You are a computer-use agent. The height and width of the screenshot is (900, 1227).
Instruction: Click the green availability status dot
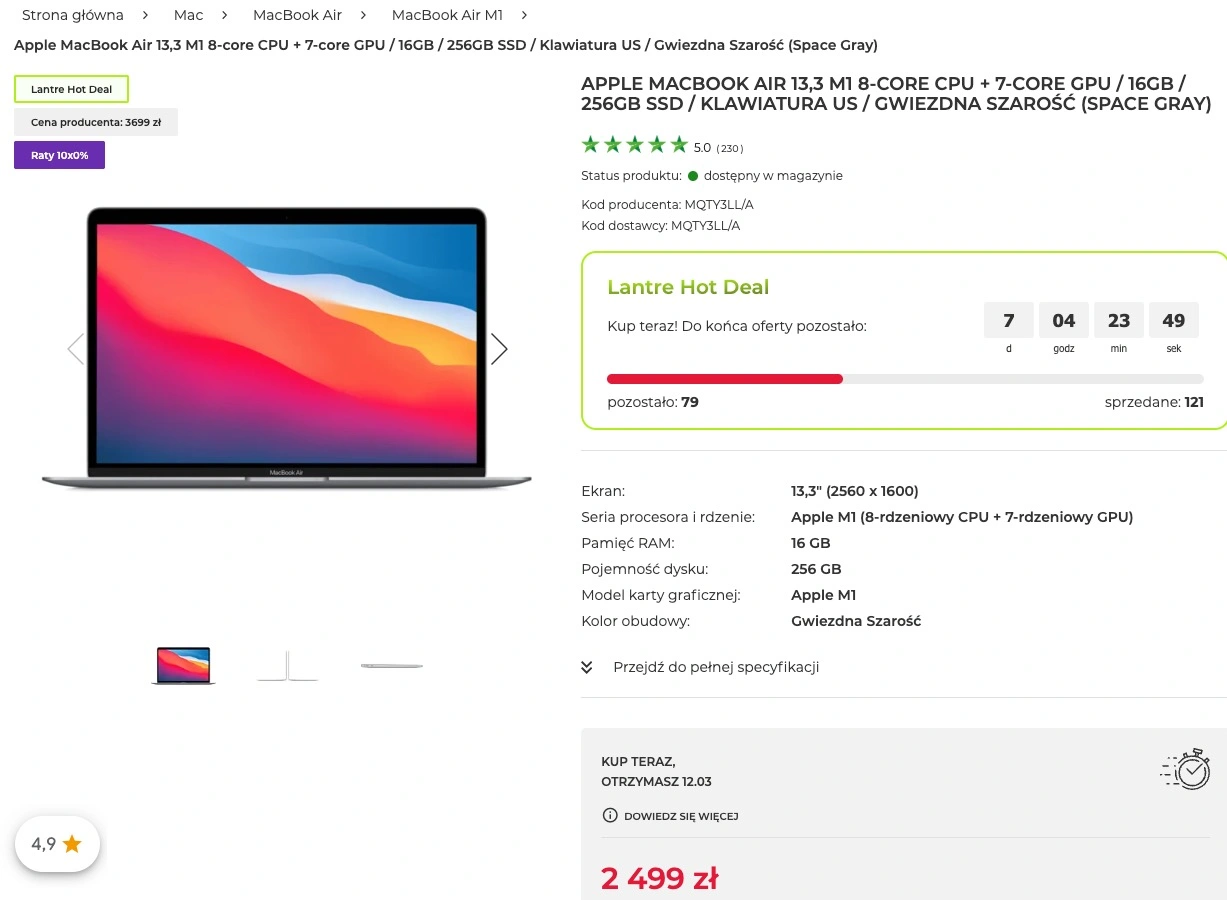point(693,176)
